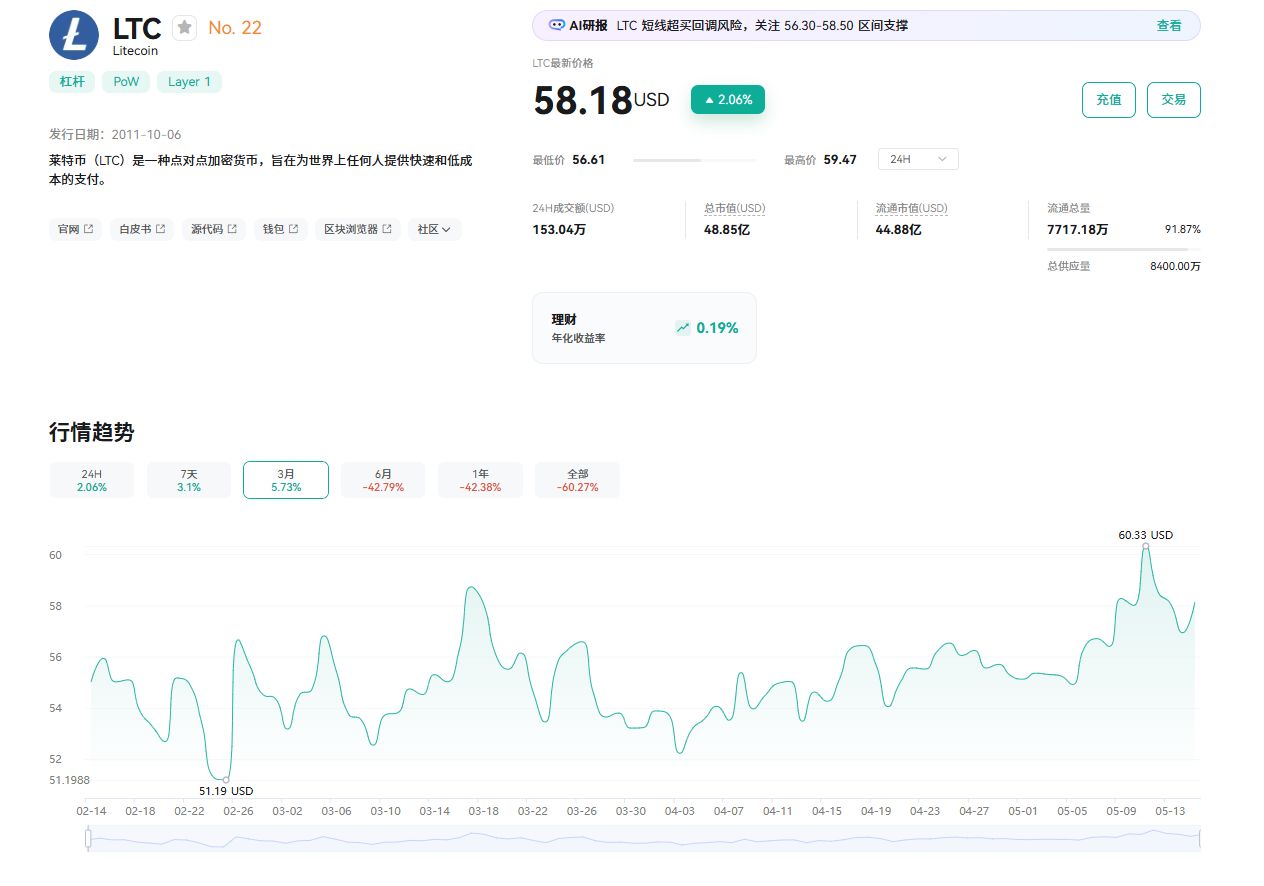Switch chart to the 1年 tab

pos(480,480)
